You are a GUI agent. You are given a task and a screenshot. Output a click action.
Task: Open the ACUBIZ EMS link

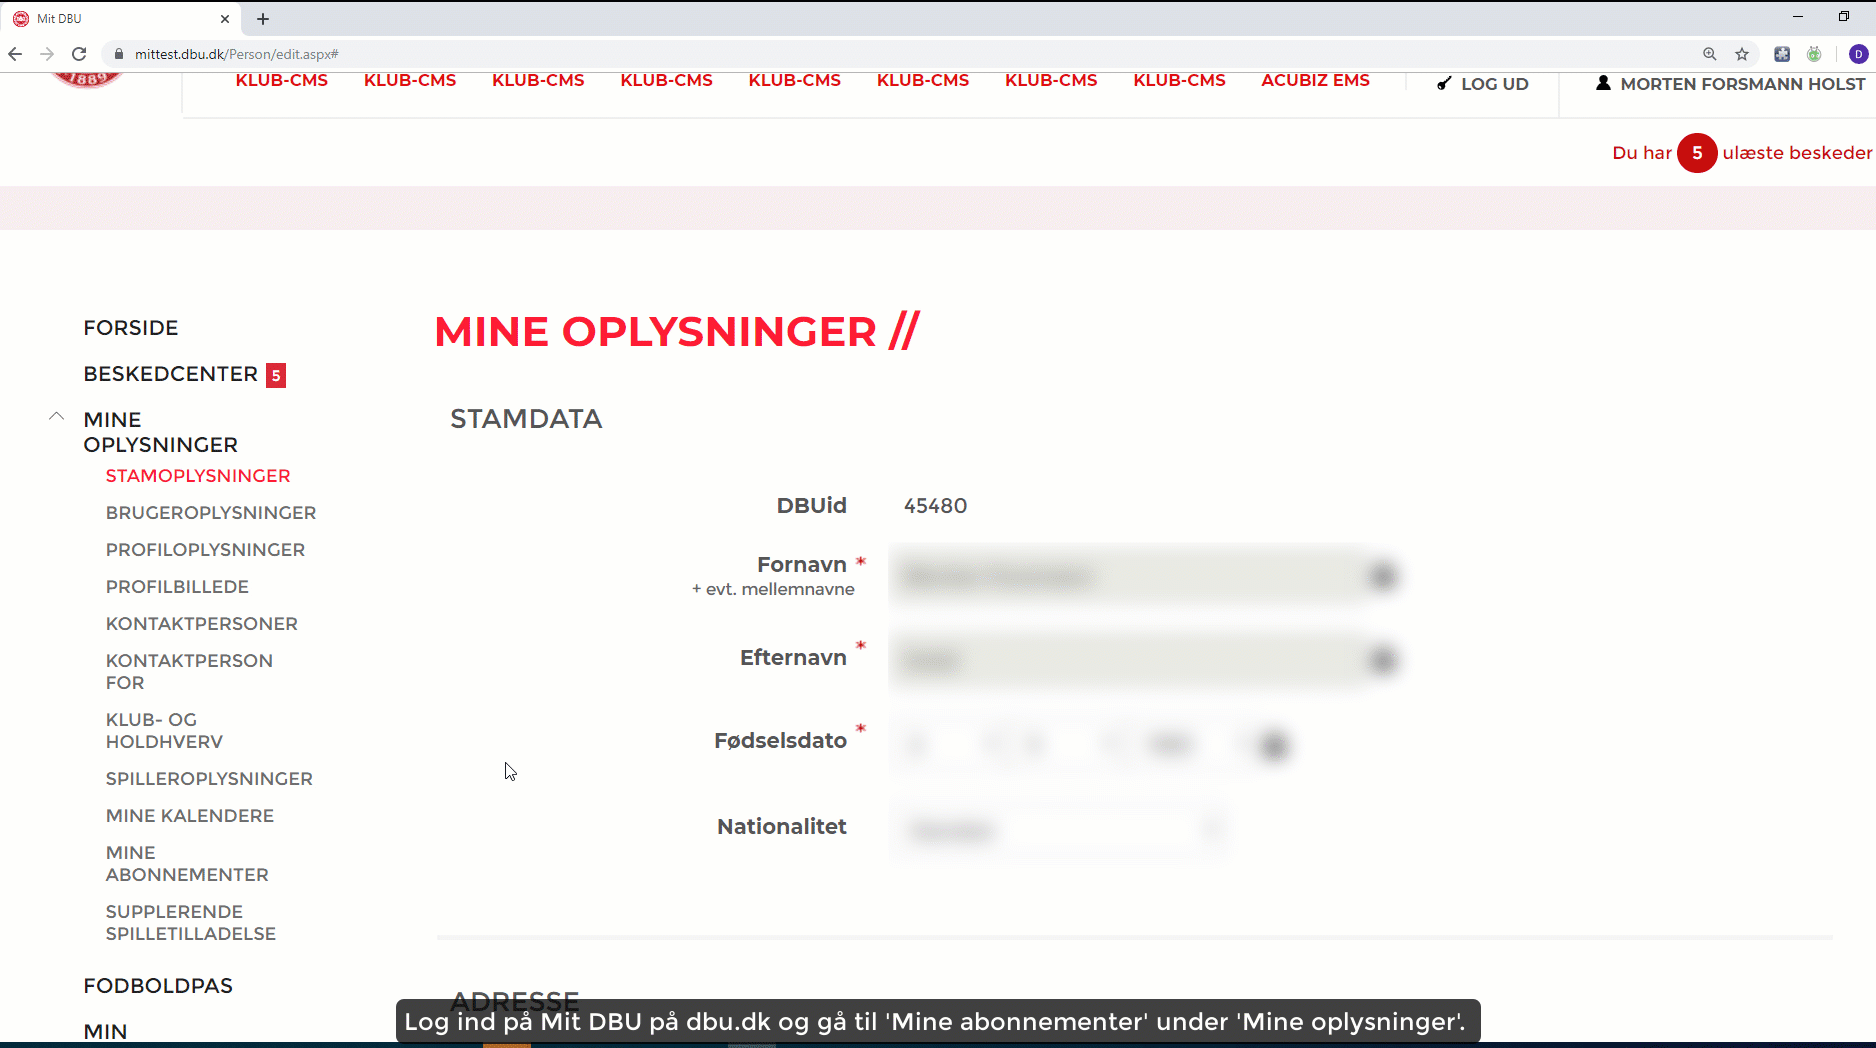pyautogui.click(x=1315, y=80)
